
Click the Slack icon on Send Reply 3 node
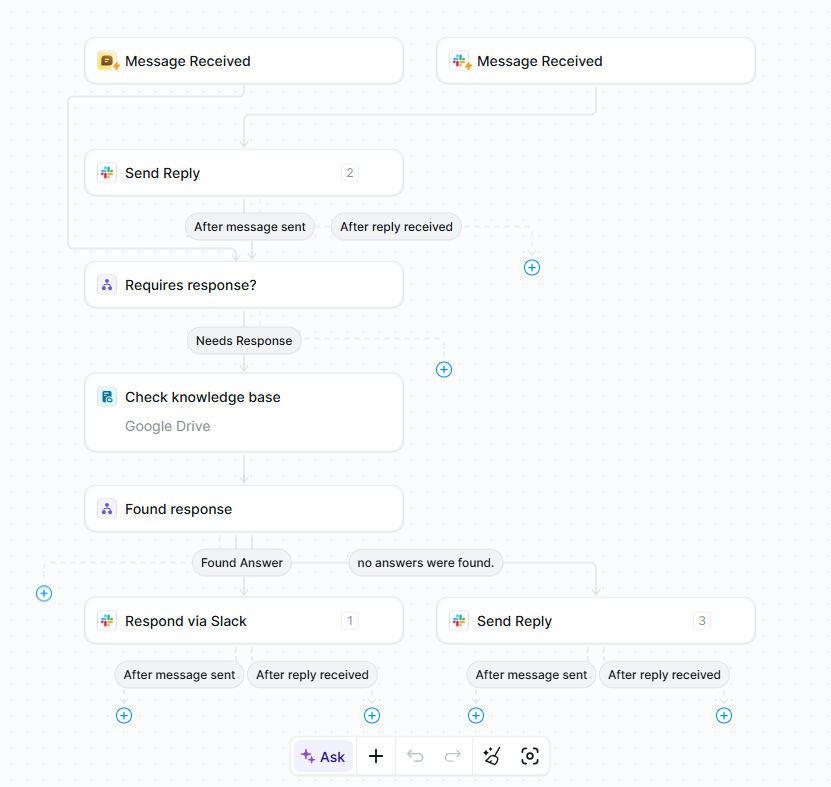(x=459, y=621)
